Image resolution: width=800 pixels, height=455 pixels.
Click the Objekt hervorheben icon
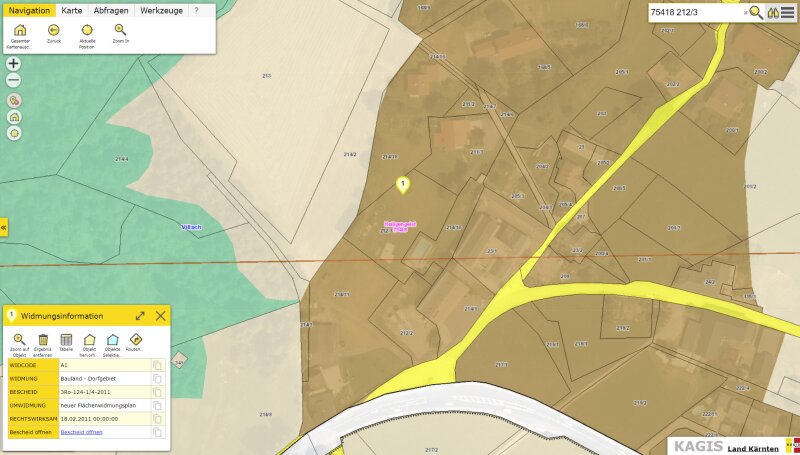point(89,340)
